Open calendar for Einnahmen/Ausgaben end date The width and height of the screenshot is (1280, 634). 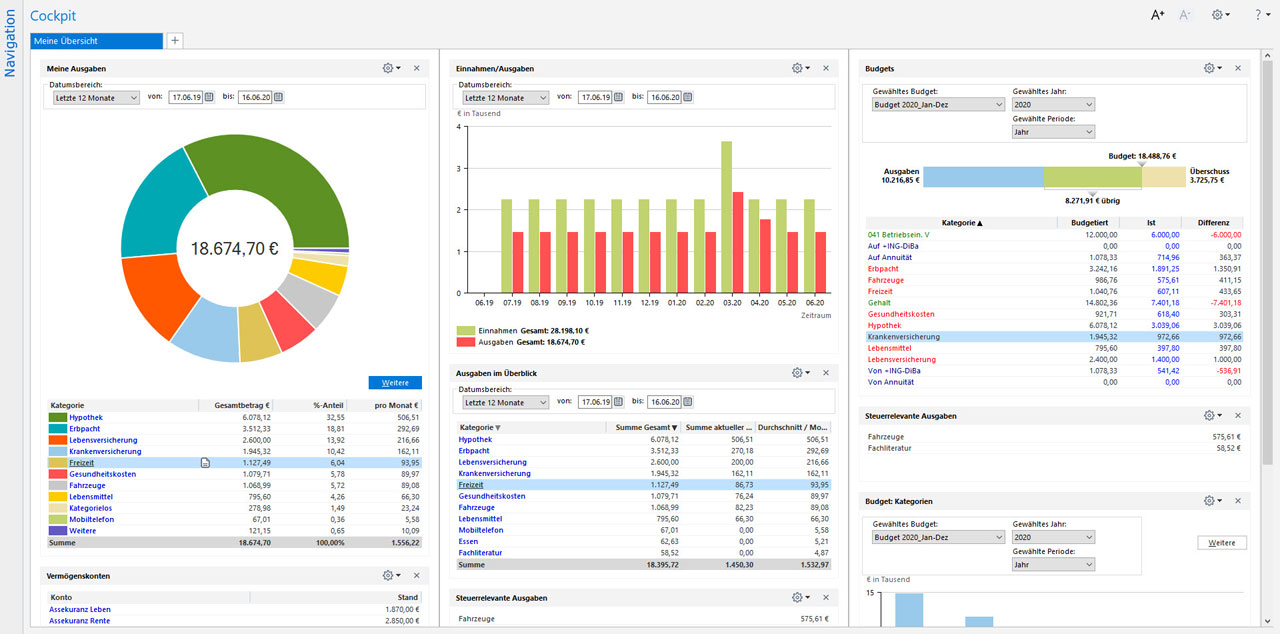coord(689,97)
